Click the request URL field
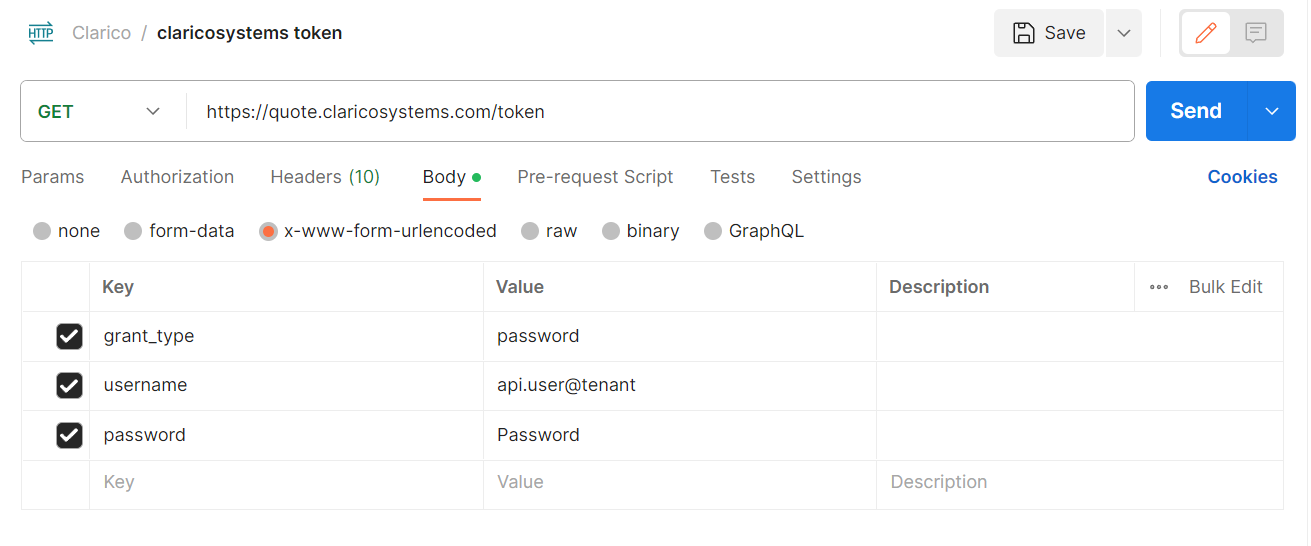This screenshot has height=546, width=1311. [660, 111]
